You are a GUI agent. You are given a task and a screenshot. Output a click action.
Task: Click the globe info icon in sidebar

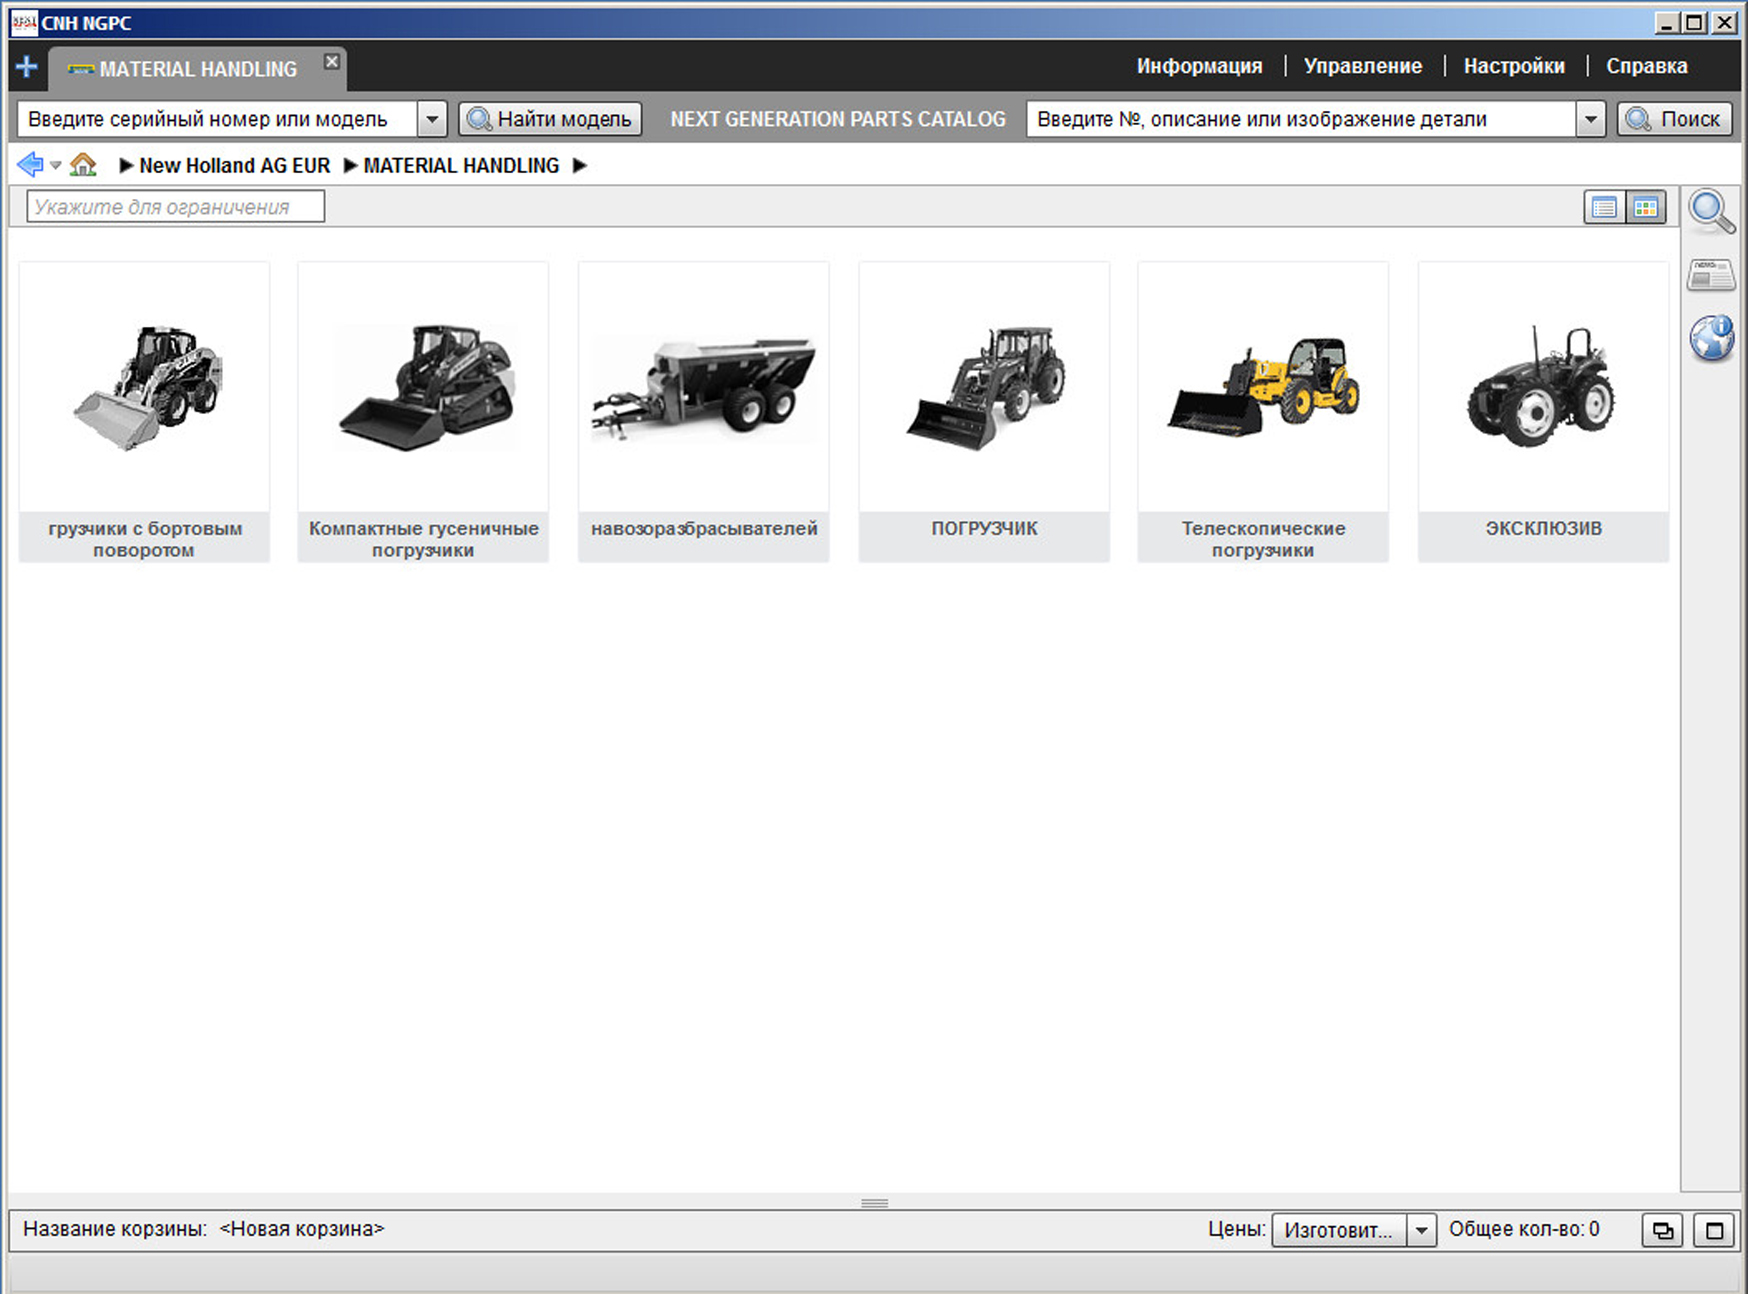pyautogui.click(x=1711, y=338)
